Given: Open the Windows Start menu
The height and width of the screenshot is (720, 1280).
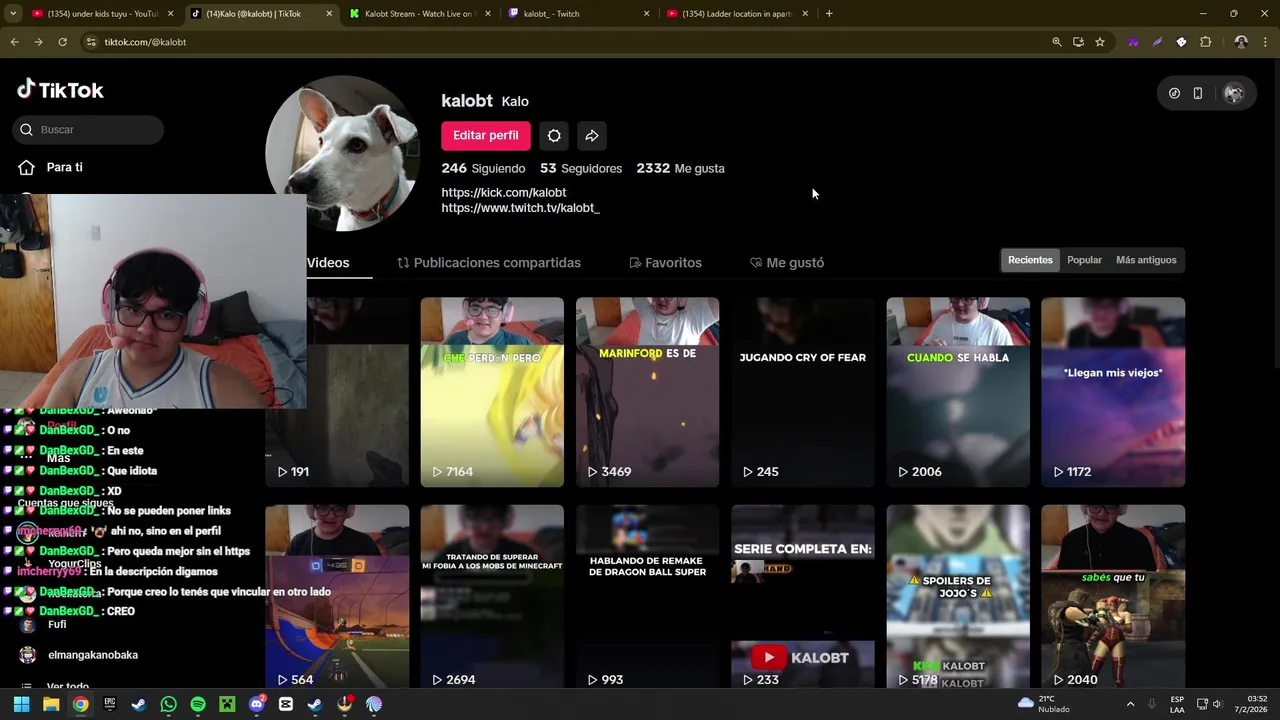Looking at the screenshot, I should pyautogui.click(x=21, y=704).
